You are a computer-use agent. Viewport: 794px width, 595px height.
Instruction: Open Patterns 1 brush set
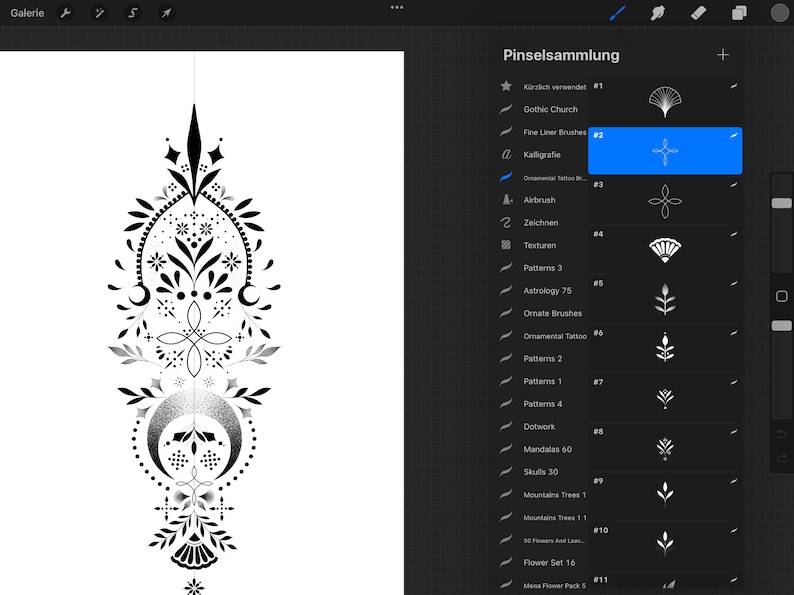pyautogui.click(x=542, y=381)
